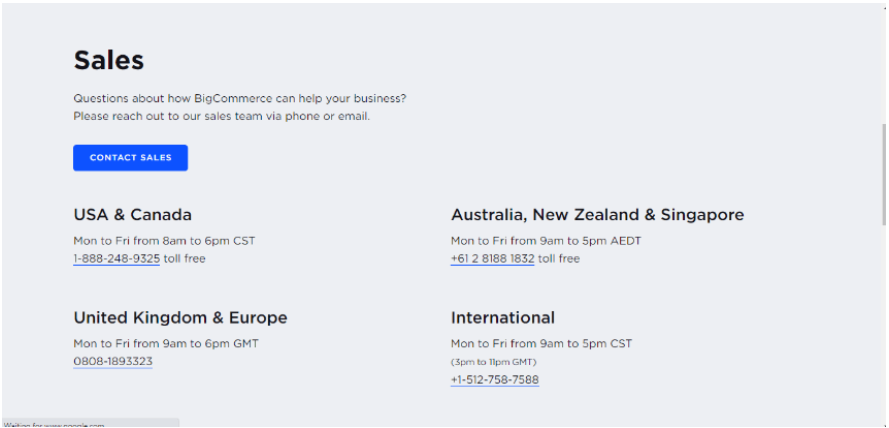This screenshot has height=428, width=889.
Task: Select the UK phone link 0808-1893323
Action: 113,362
